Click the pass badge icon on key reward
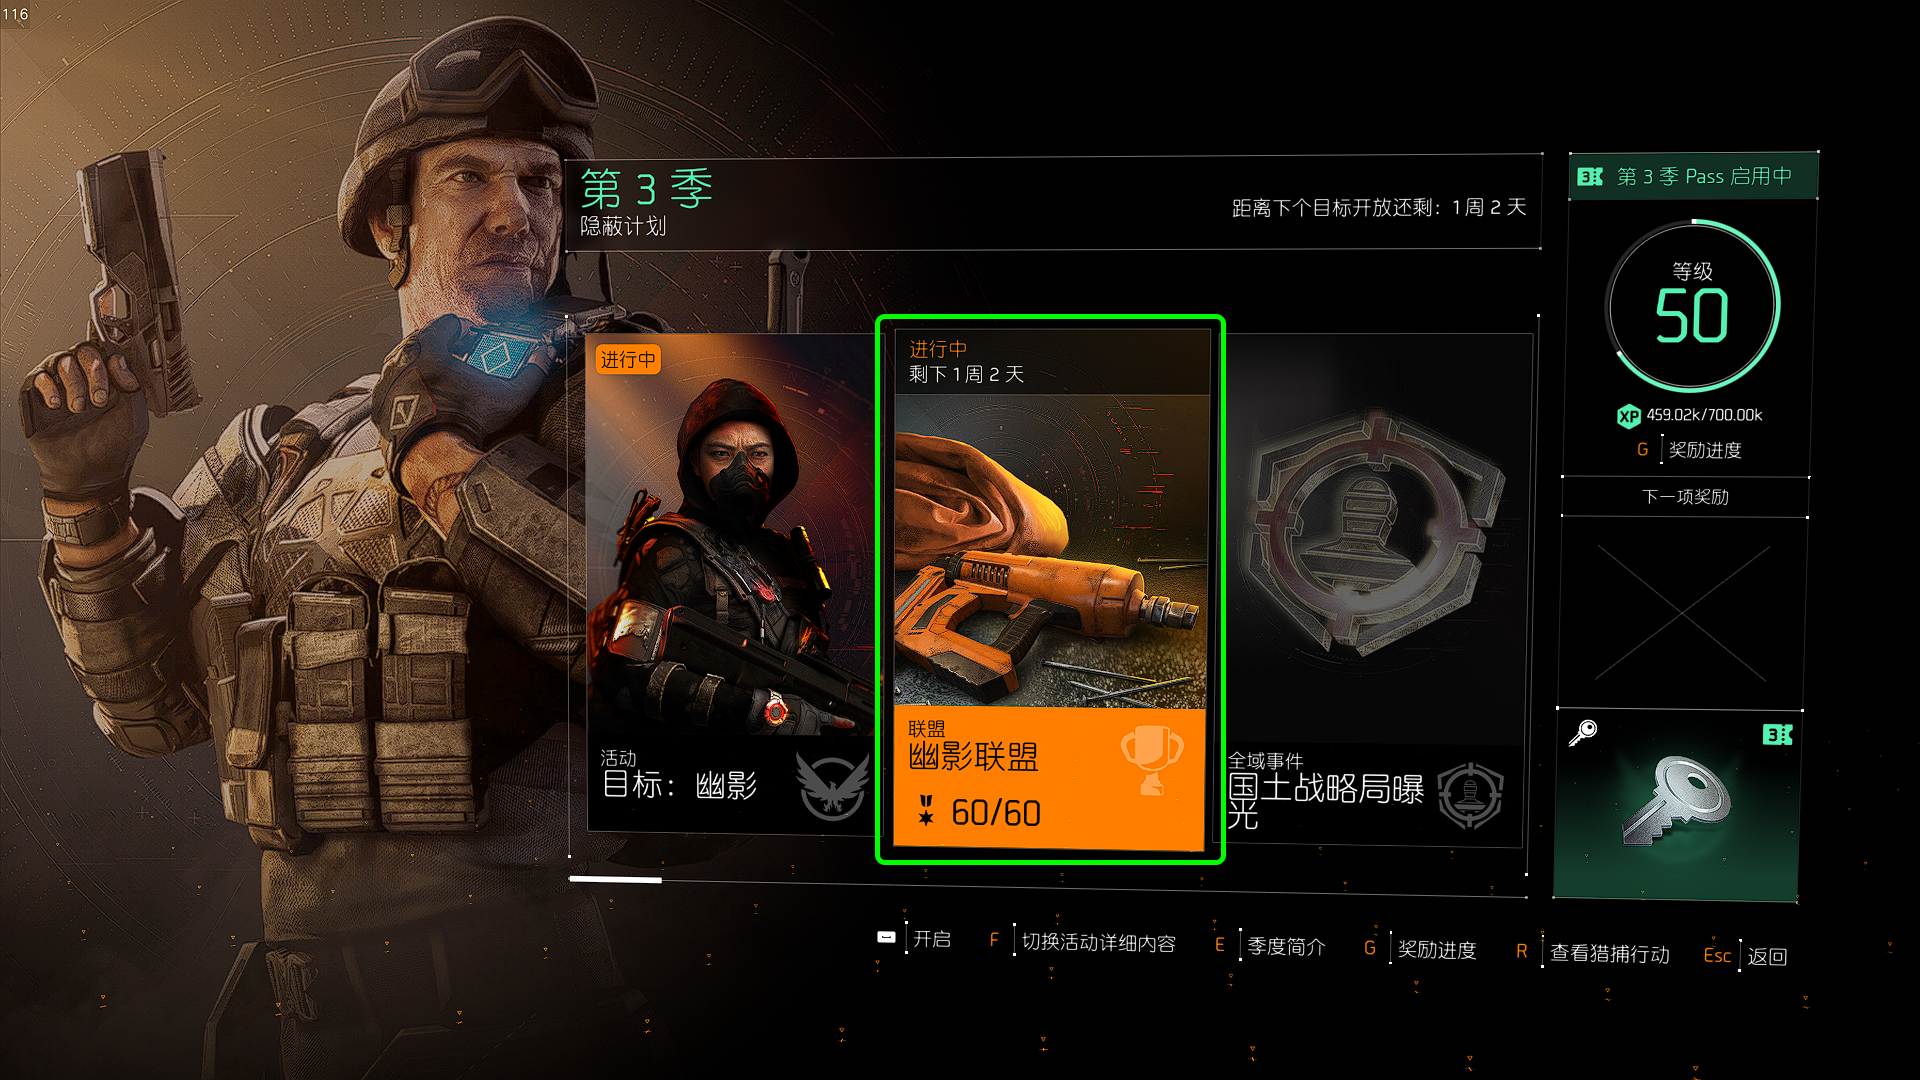The image size is (1920, 1080). (x=1777, y=735)
